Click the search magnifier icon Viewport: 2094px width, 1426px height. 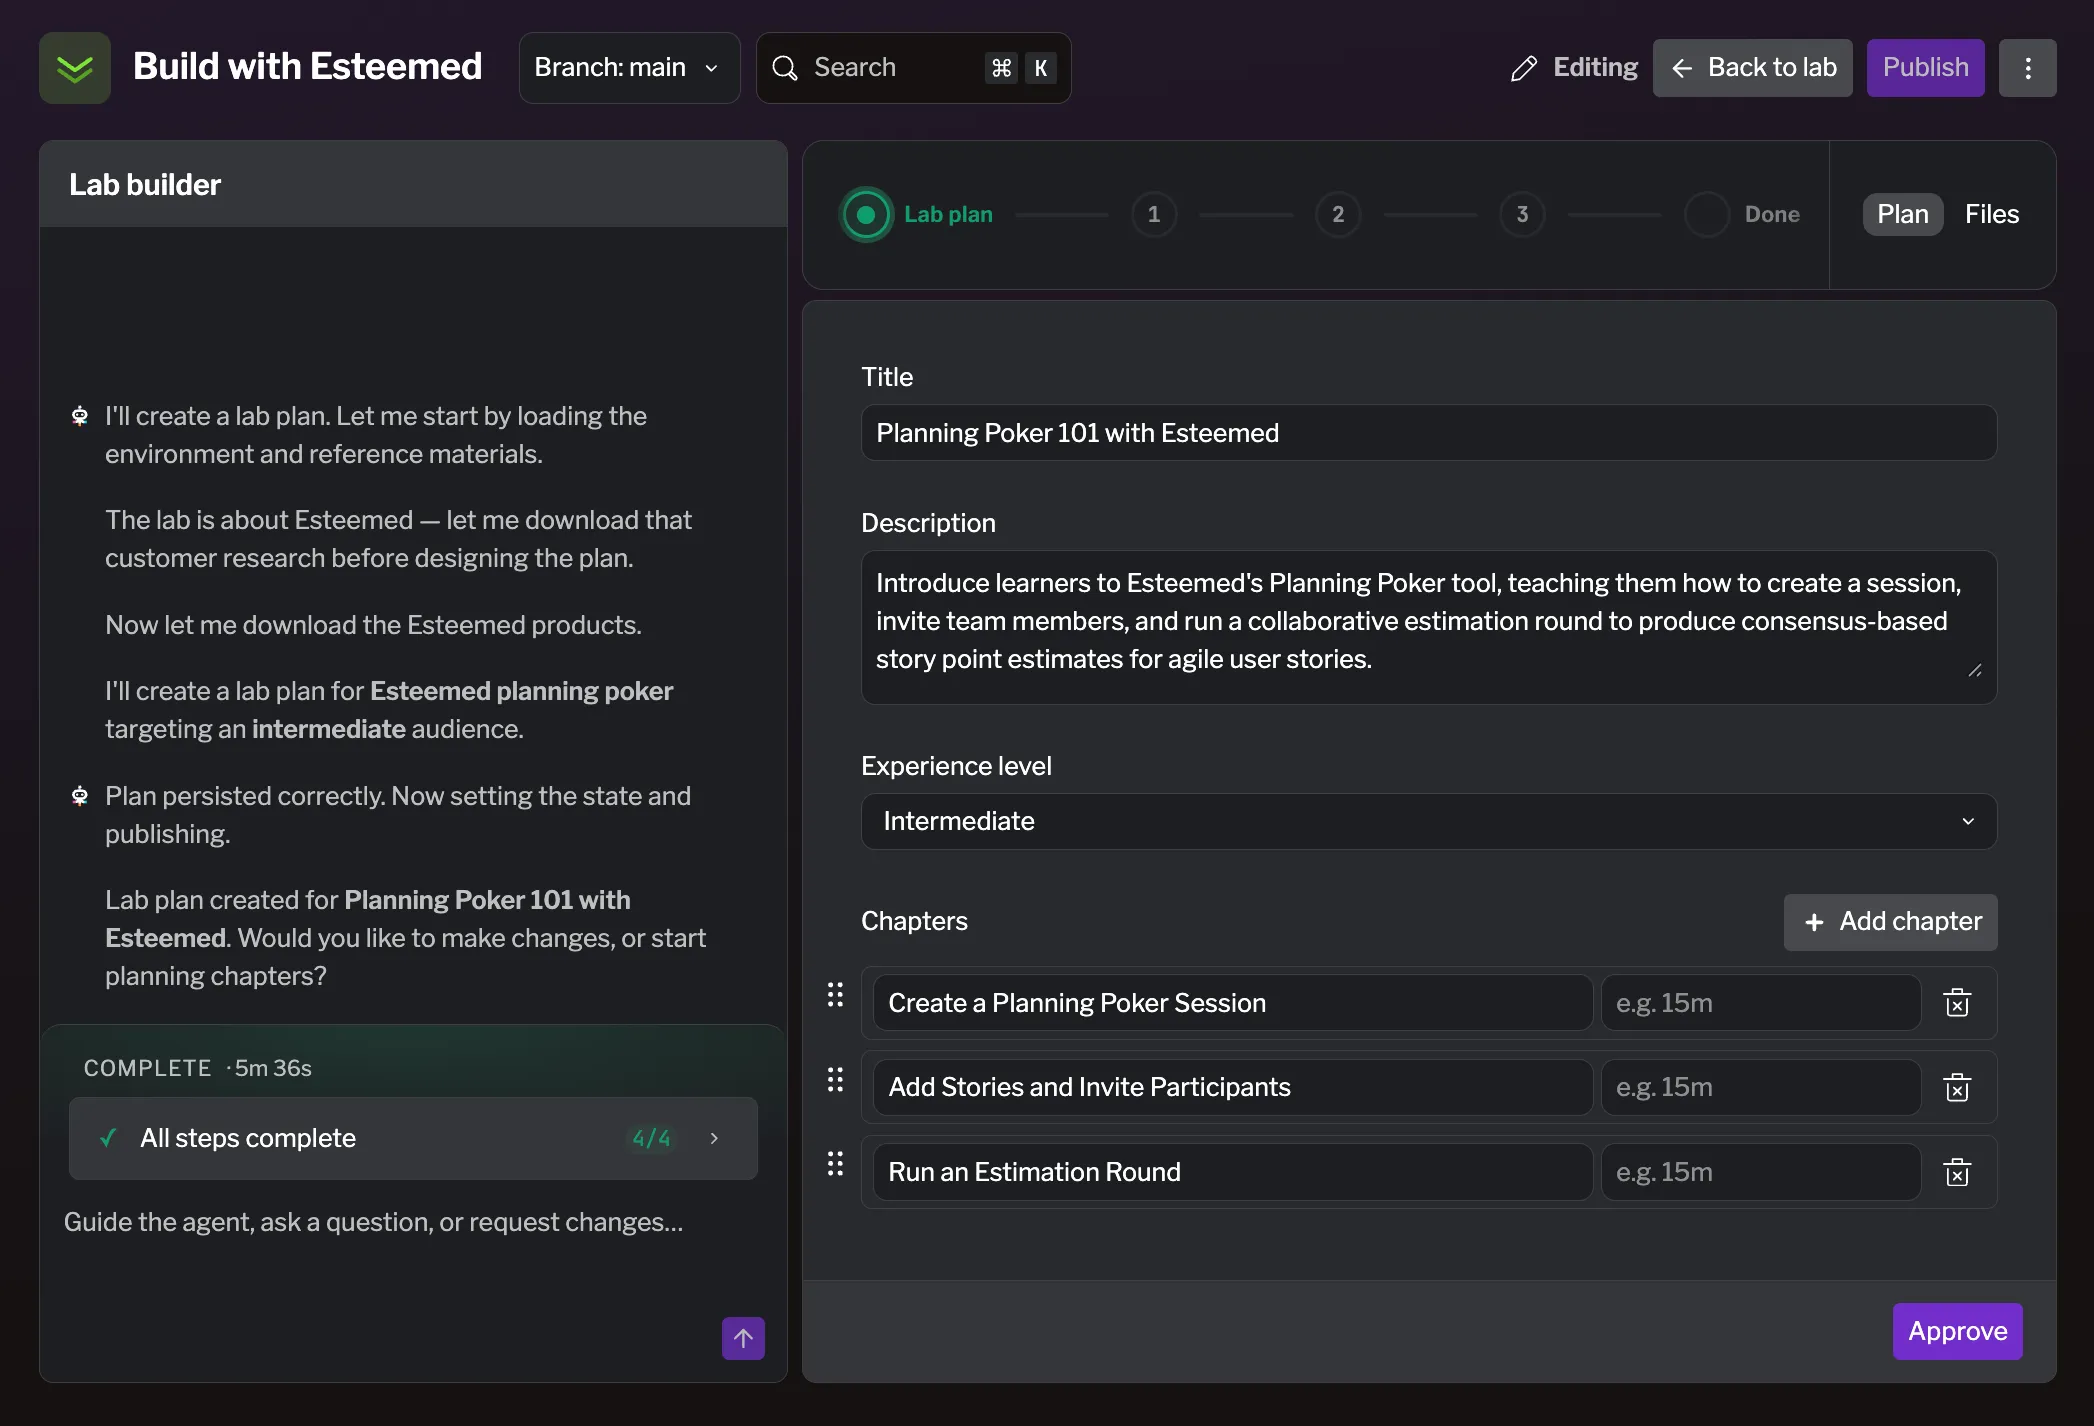point(785,68)
